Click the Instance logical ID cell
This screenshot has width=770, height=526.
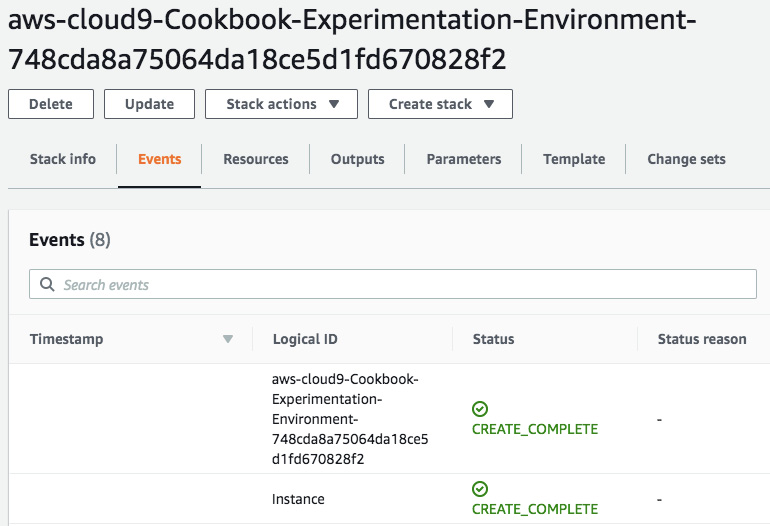298,499
